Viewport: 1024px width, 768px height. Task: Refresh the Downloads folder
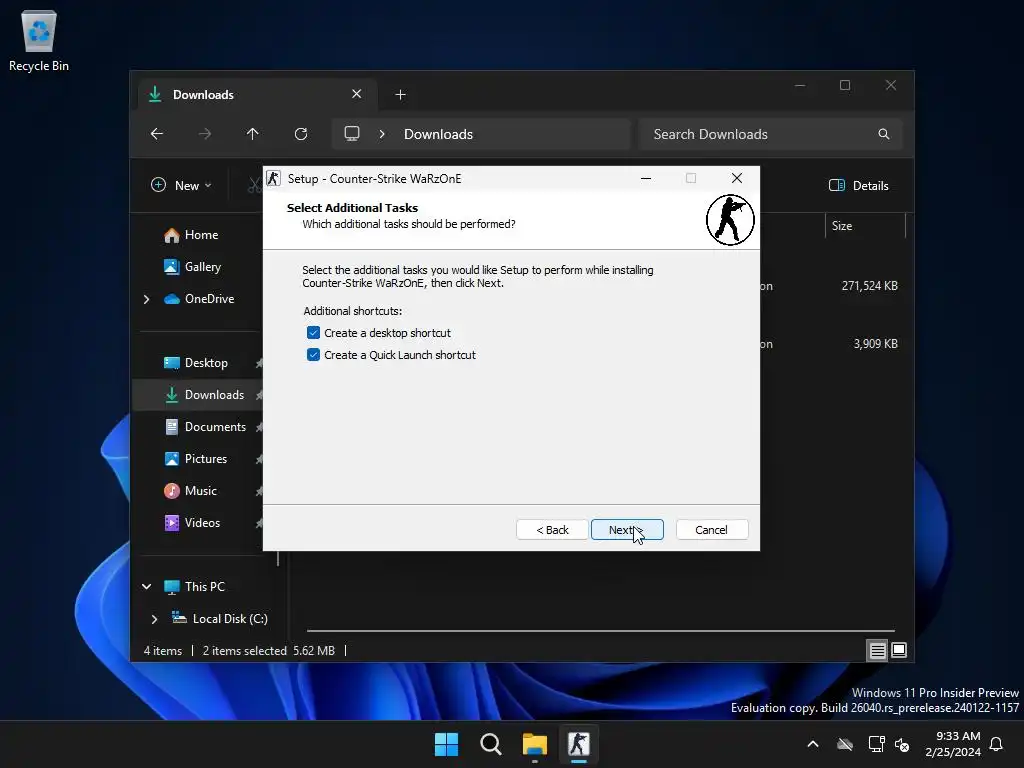pos(301,134)
